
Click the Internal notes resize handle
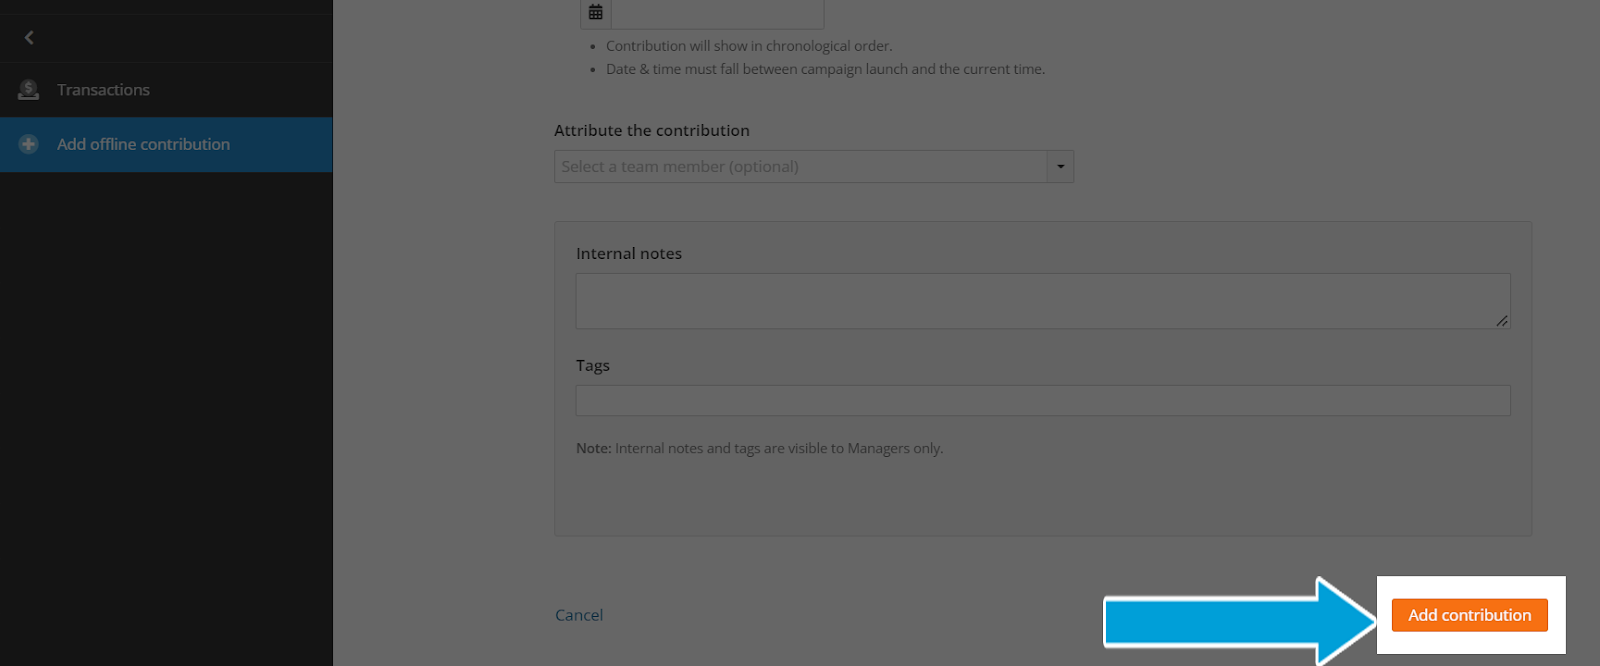pyautogui.click(x=1501, y=320)
